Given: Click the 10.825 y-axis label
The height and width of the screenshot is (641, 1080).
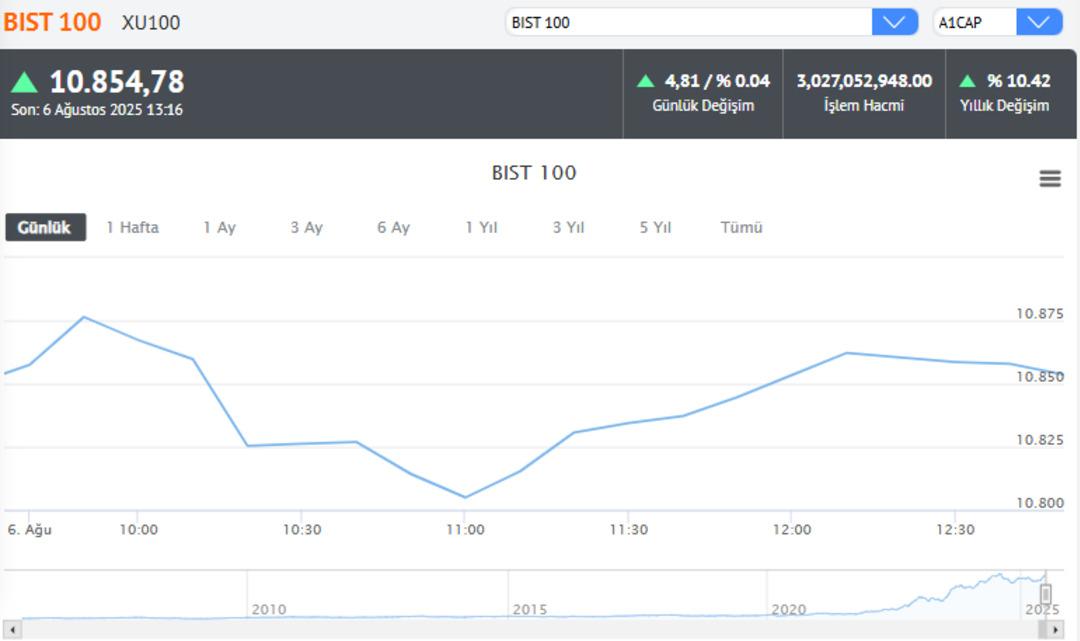Looking at the screenshot, I should point(1040,440).
